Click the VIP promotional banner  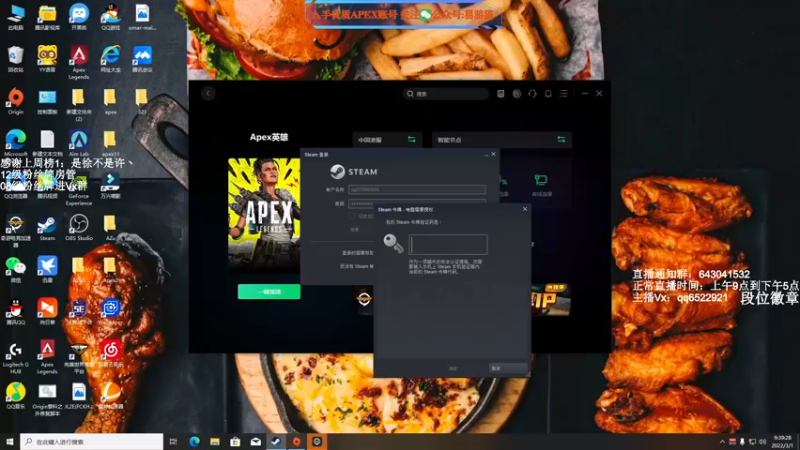[x=550, y=299]
